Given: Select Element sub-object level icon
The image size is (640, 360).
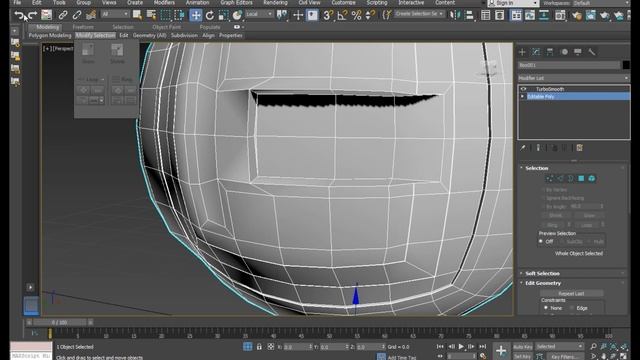Looking at the screenshot, I should coord(591,178).
